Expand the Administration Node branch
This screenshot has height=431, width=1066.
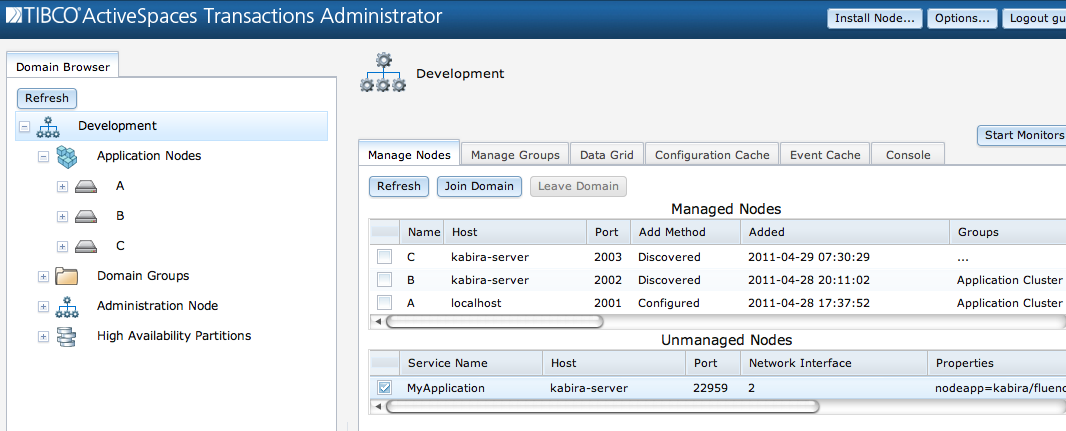(x=44, y=306)
